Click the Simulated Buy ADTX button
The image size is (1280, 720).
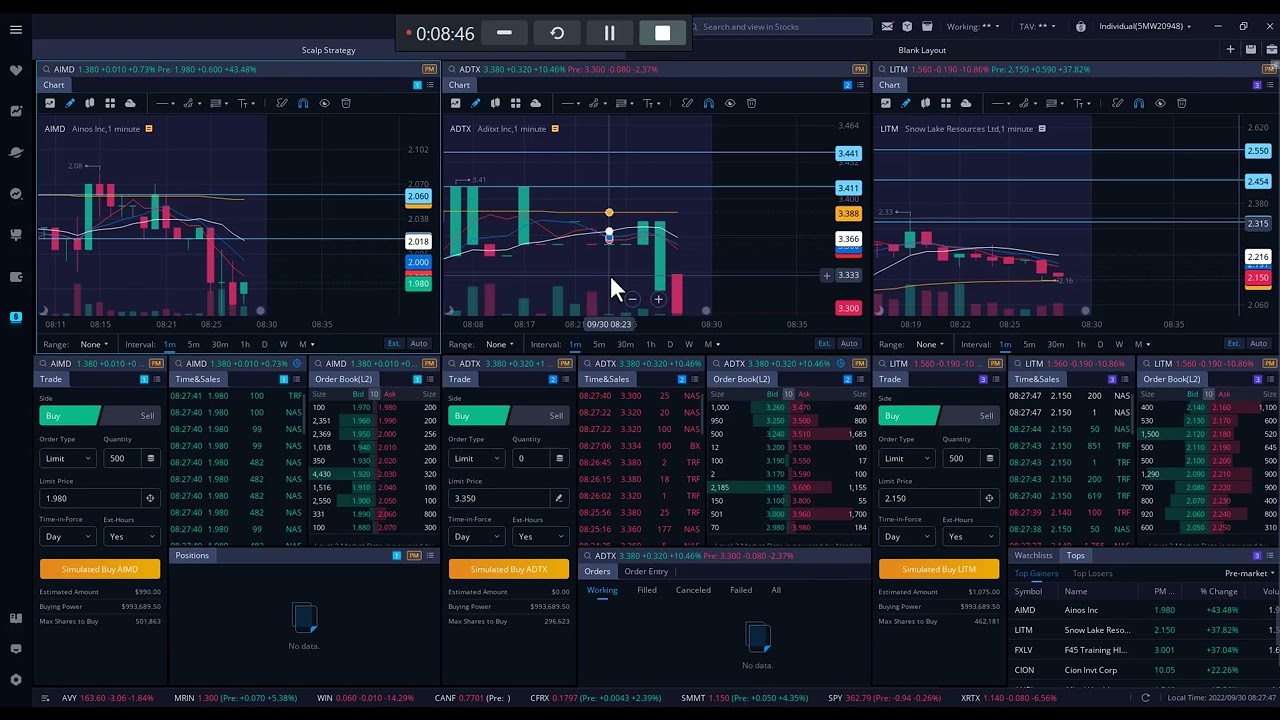tap(509, 569)
